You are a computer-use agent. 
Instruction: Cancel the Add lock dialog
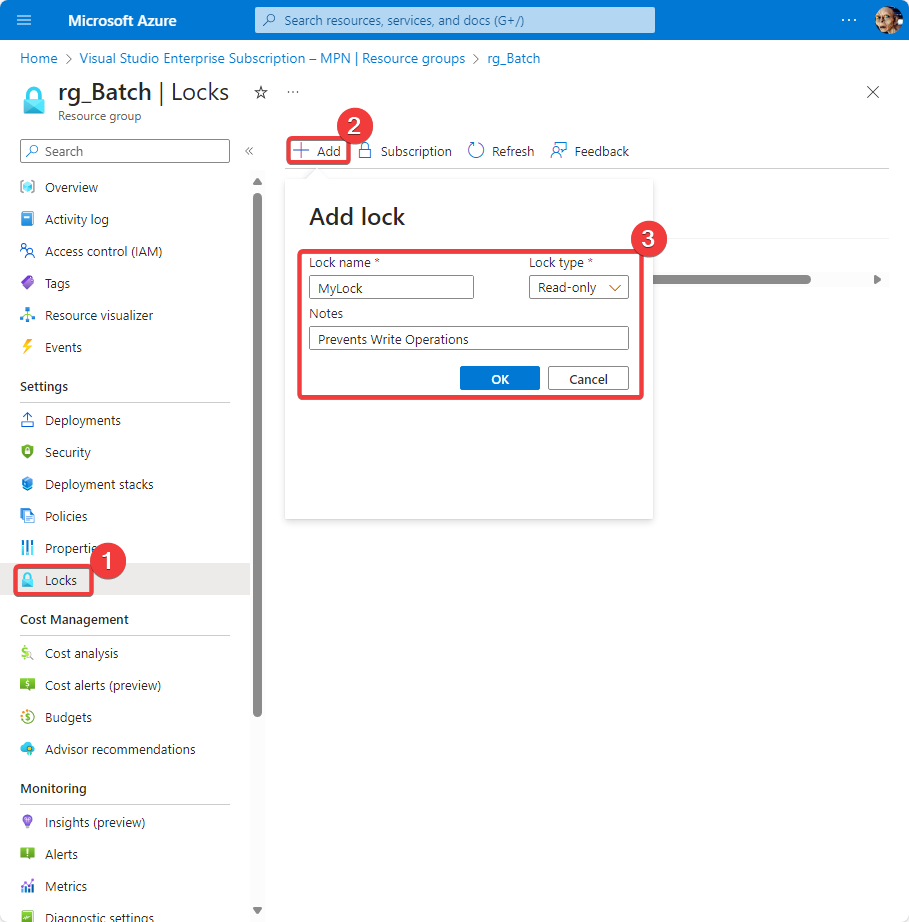coord(588,379)
